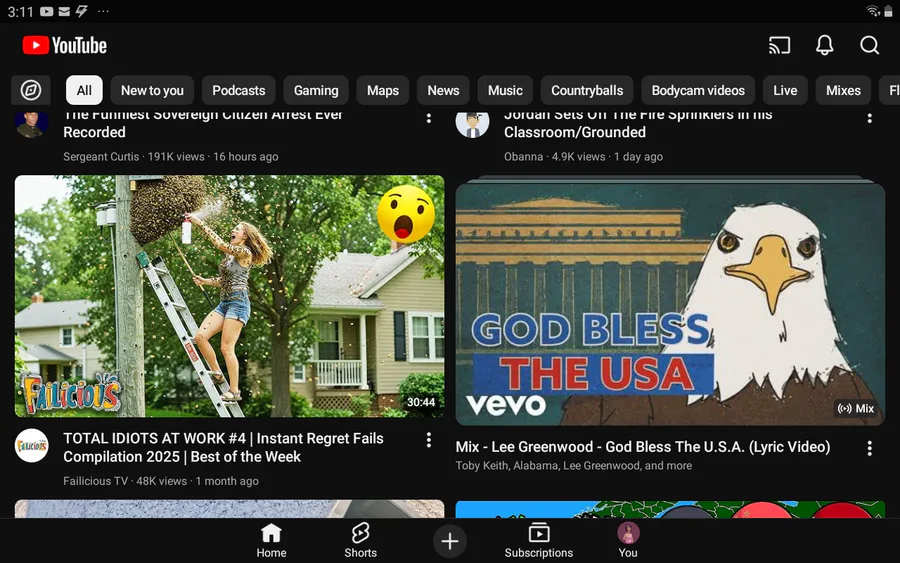Image resolution: width=900 pixels, height=563 pixels.
Task: Filter by Podcasts chip
Action: click(239, 90)
